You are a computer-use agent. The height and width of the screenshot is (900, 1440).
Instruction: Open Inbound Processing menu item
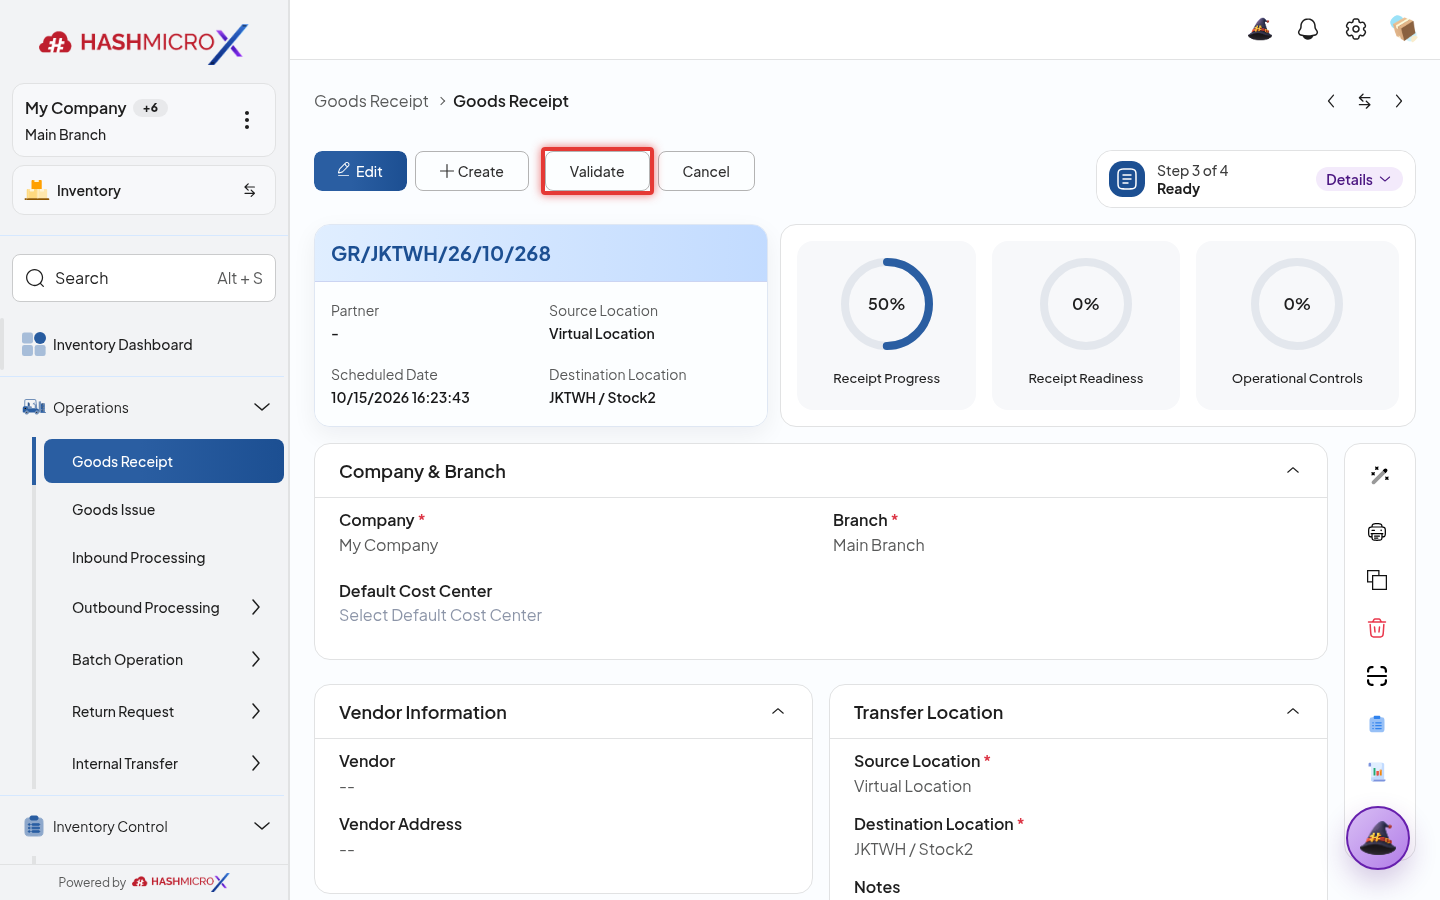click(x=164, y=558)
